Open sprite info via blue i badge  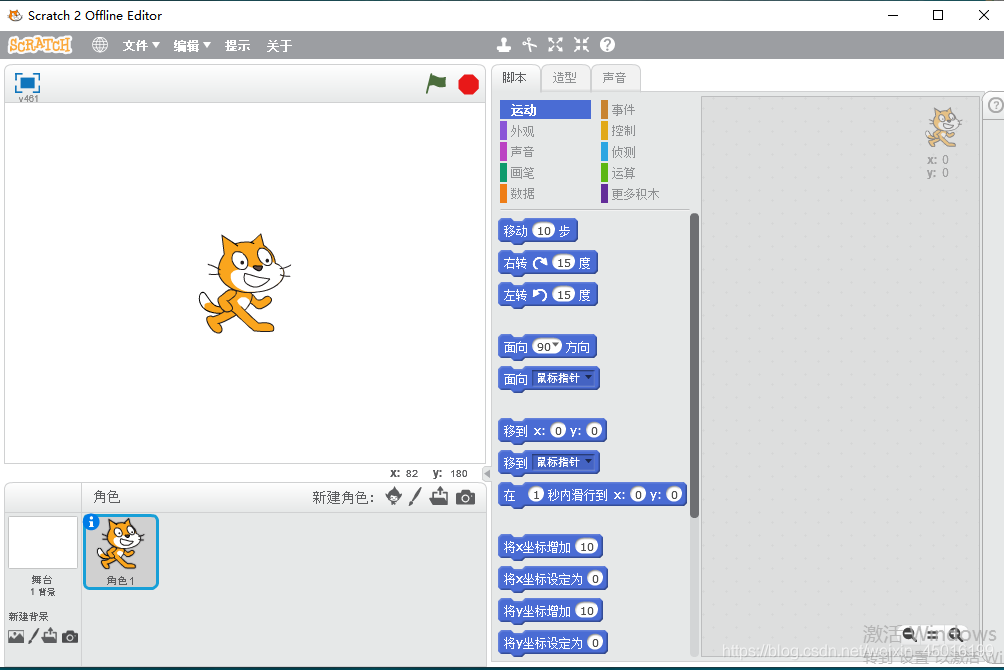click(x=92, y=522)
